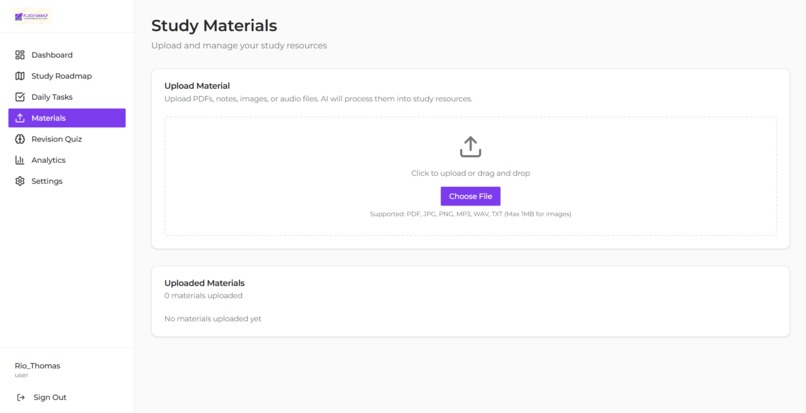Viewport: 806px width, 413px height.
Task: Click the Analytics bar chart icon
Action: 20,160
